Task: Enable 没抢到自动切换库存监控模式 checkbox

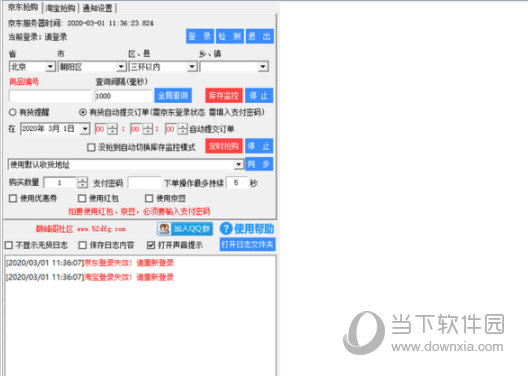Action: 91,147
